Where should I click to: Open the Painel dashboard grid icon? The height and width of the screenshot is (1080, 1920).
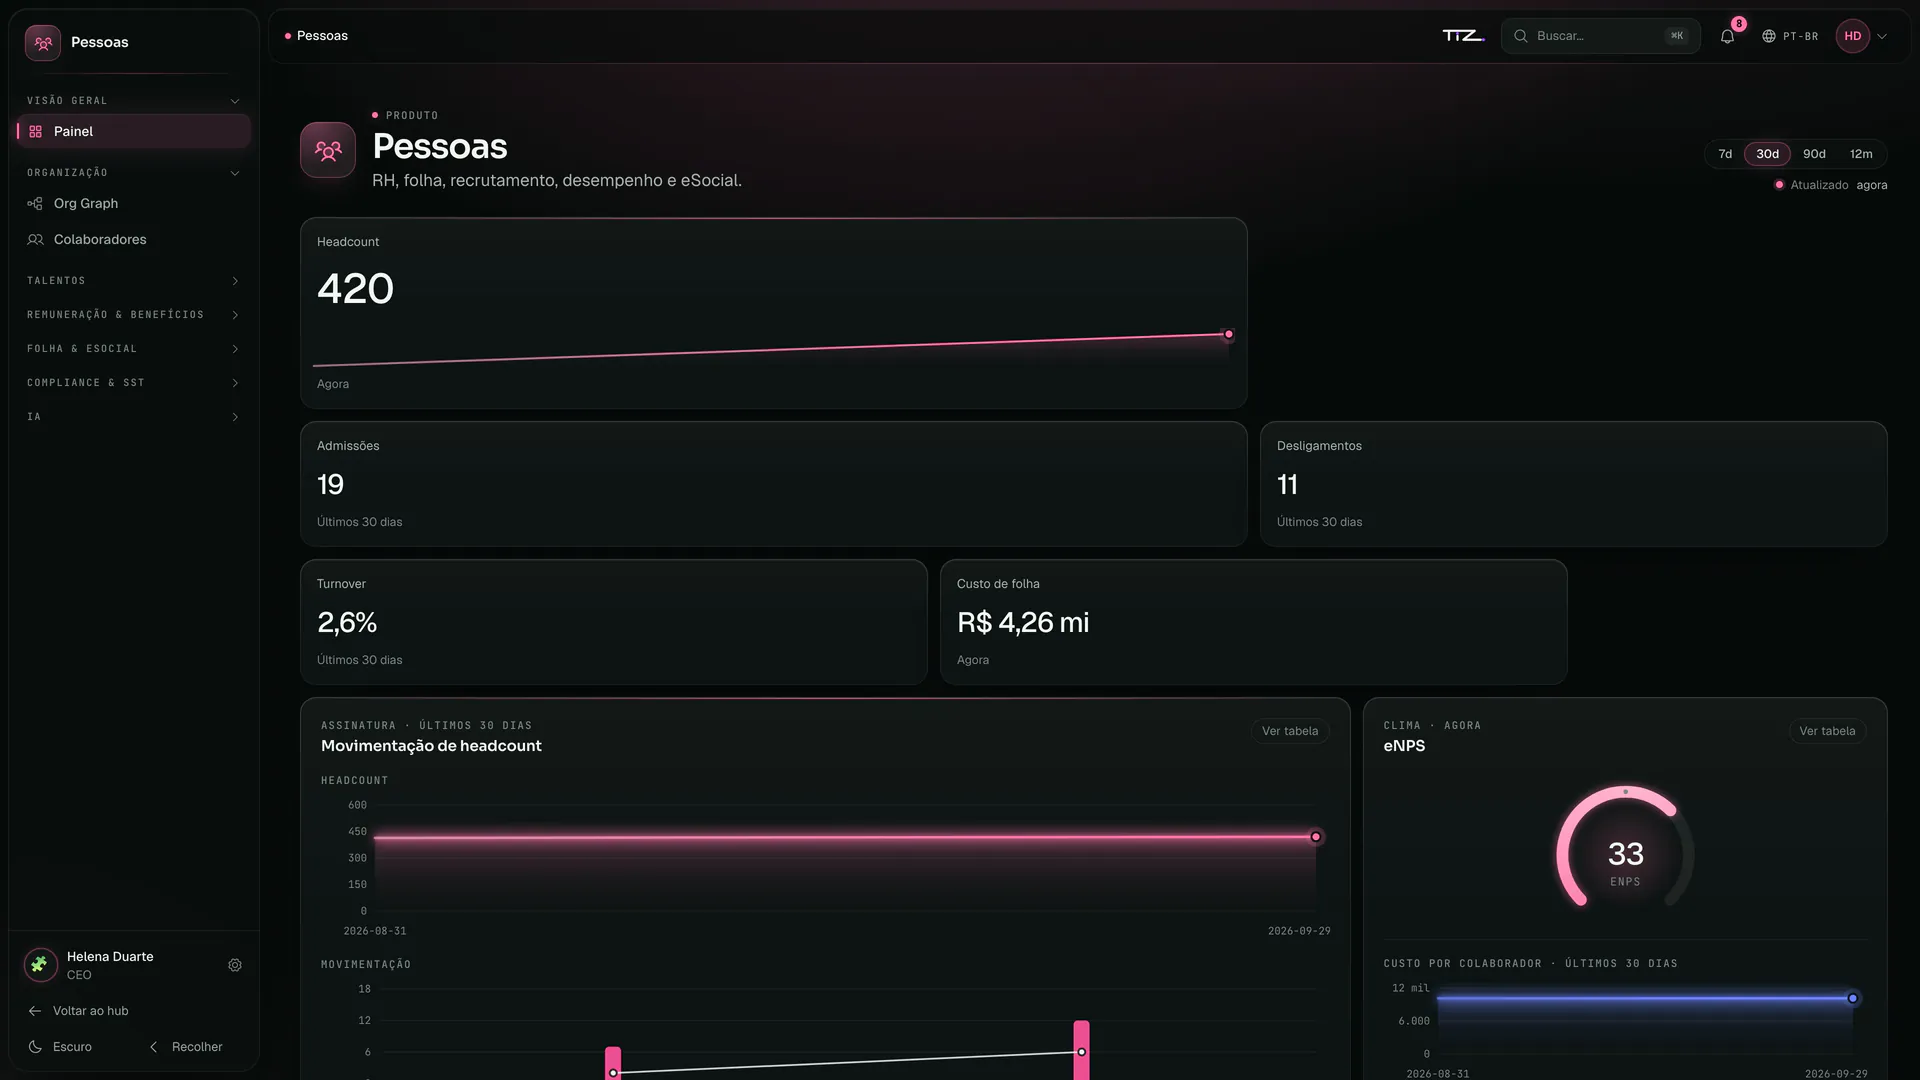(x=36, y=132)
